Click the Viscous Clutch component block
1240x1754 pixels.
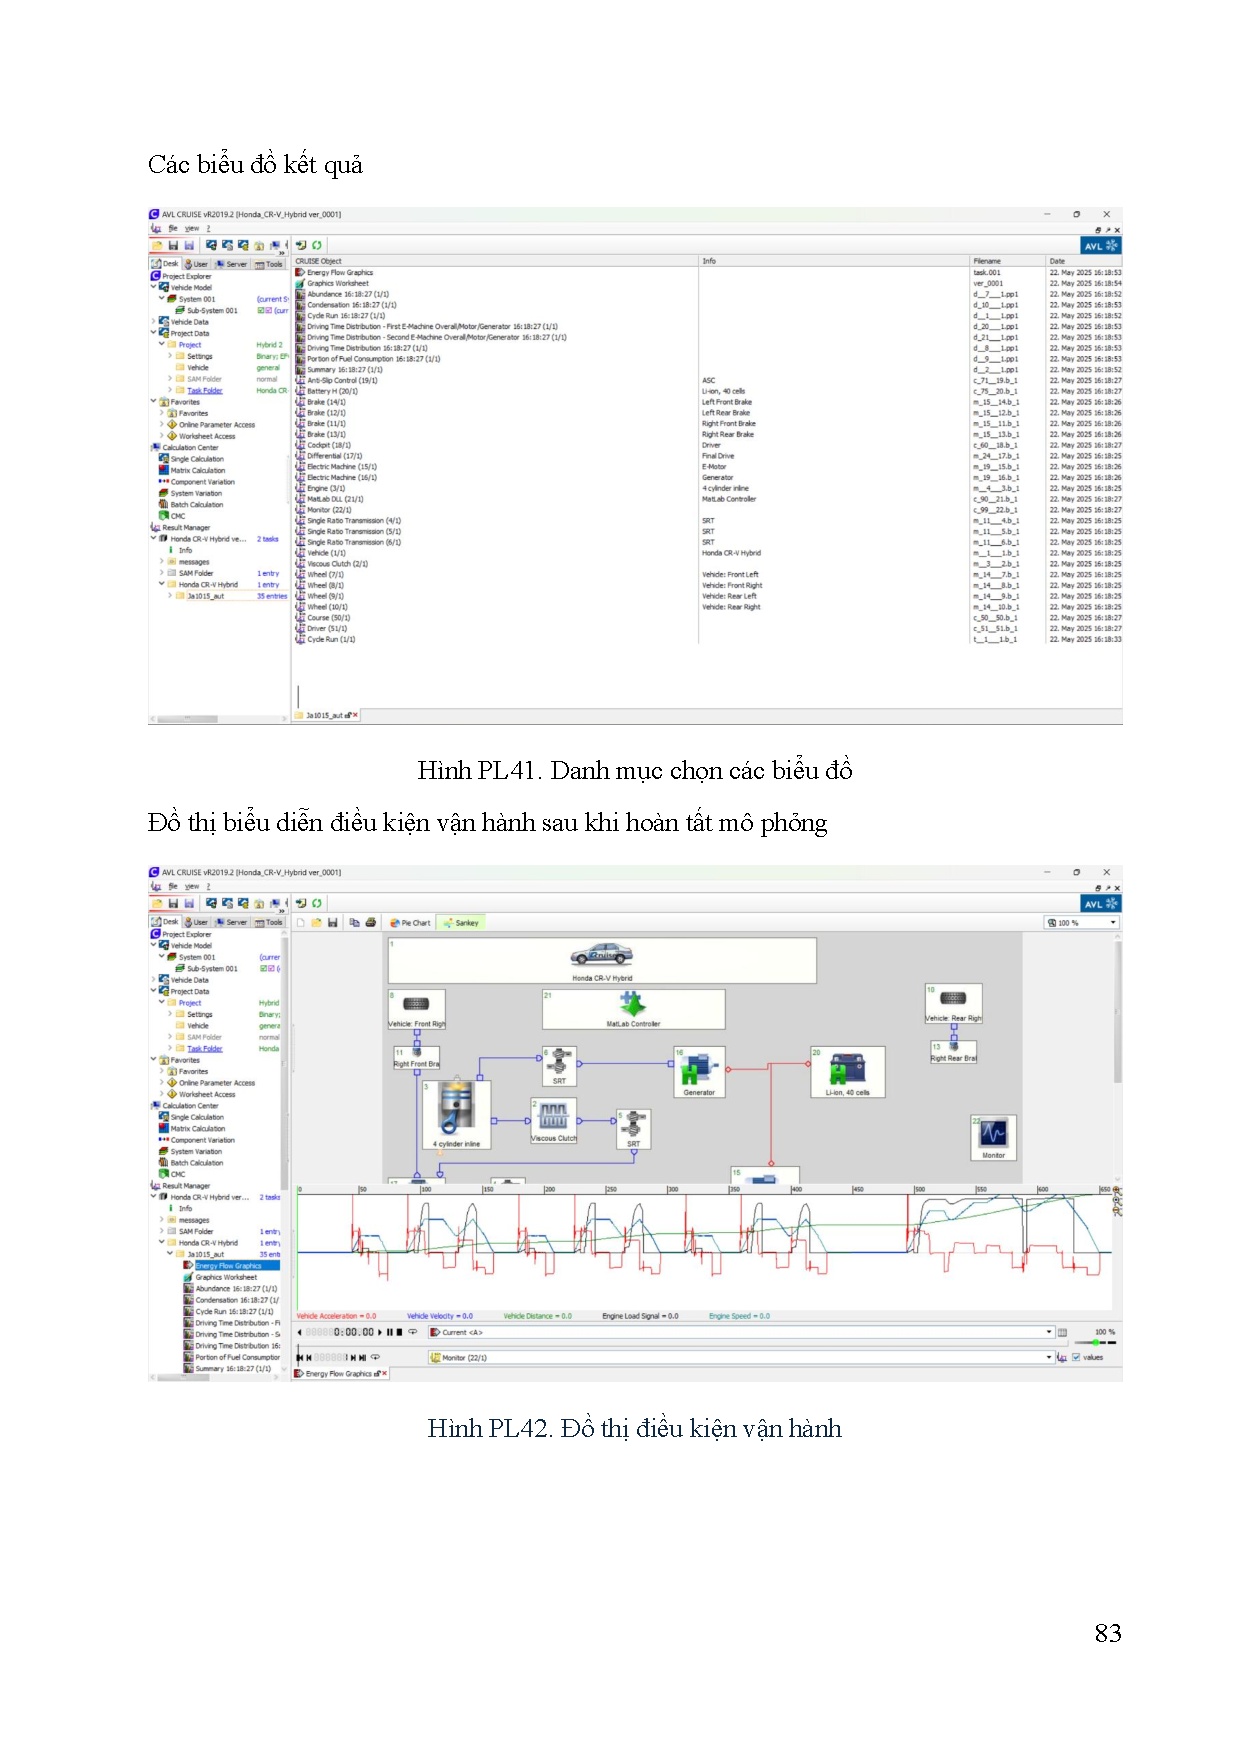coord(553,1120)
